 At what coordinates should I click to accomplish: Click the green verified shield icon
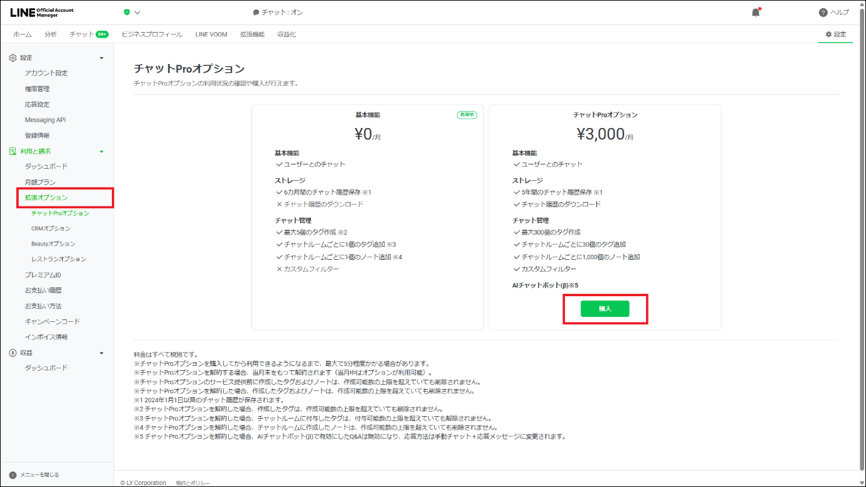tap(127, 12)
